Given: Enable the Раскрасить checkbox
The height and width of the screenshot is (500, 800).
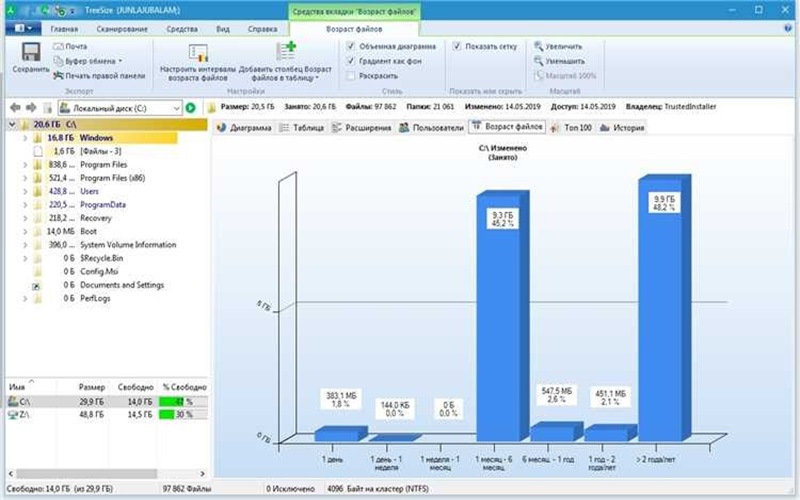Looking at the screenshot, I should pos(351,75).
